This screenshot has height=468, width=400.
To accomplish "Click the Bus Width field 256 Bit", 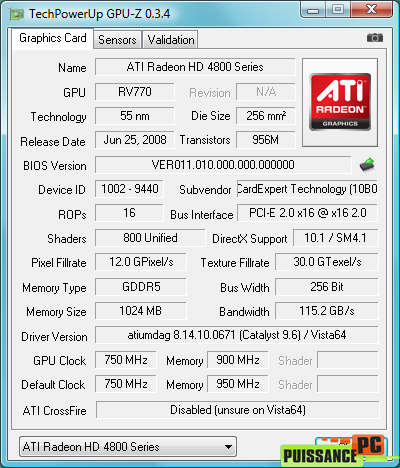I will point(327,287).
